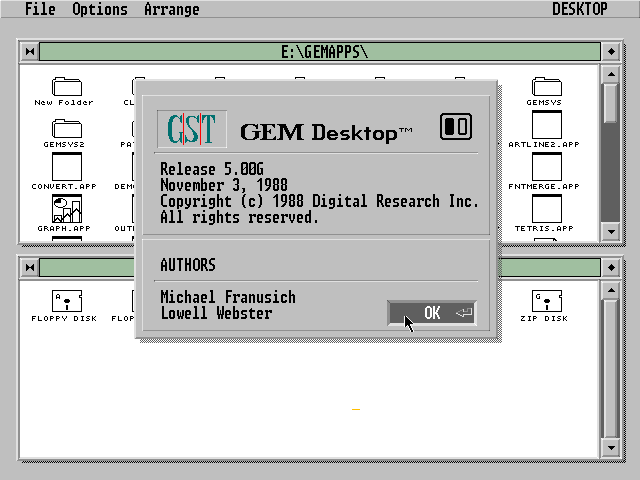Open the Arrange menu
Viewport: 640px width, 480px height.
[x=171, y=9]
